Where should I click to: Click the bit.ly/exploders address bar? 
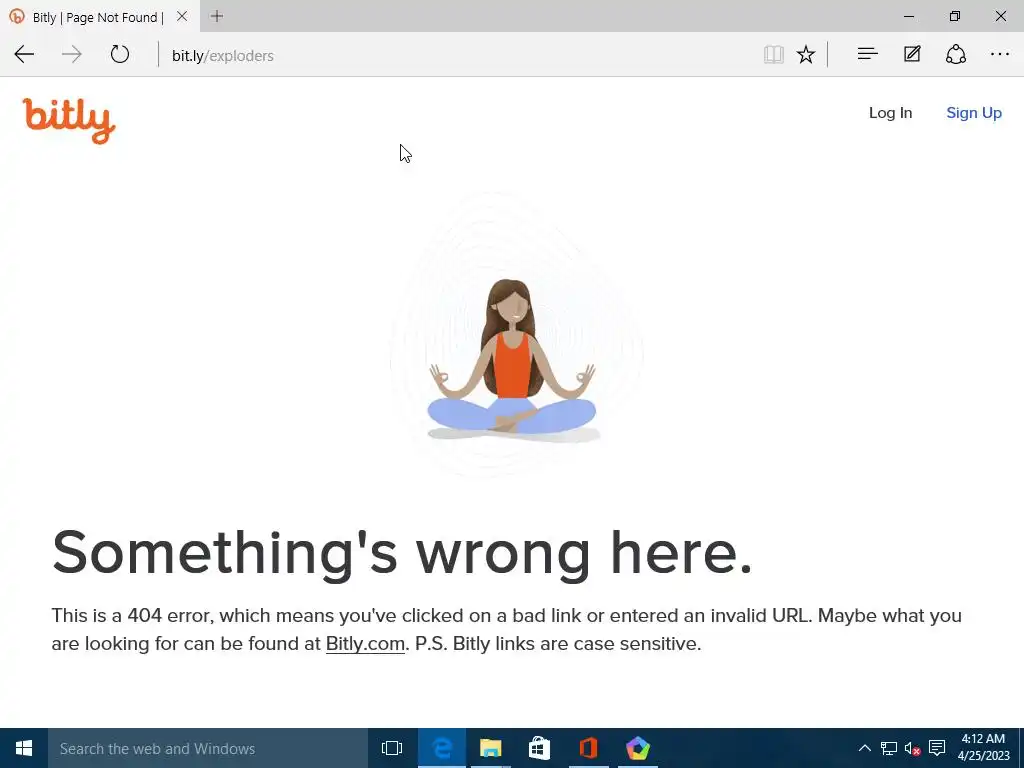click(x=457, y=56)
